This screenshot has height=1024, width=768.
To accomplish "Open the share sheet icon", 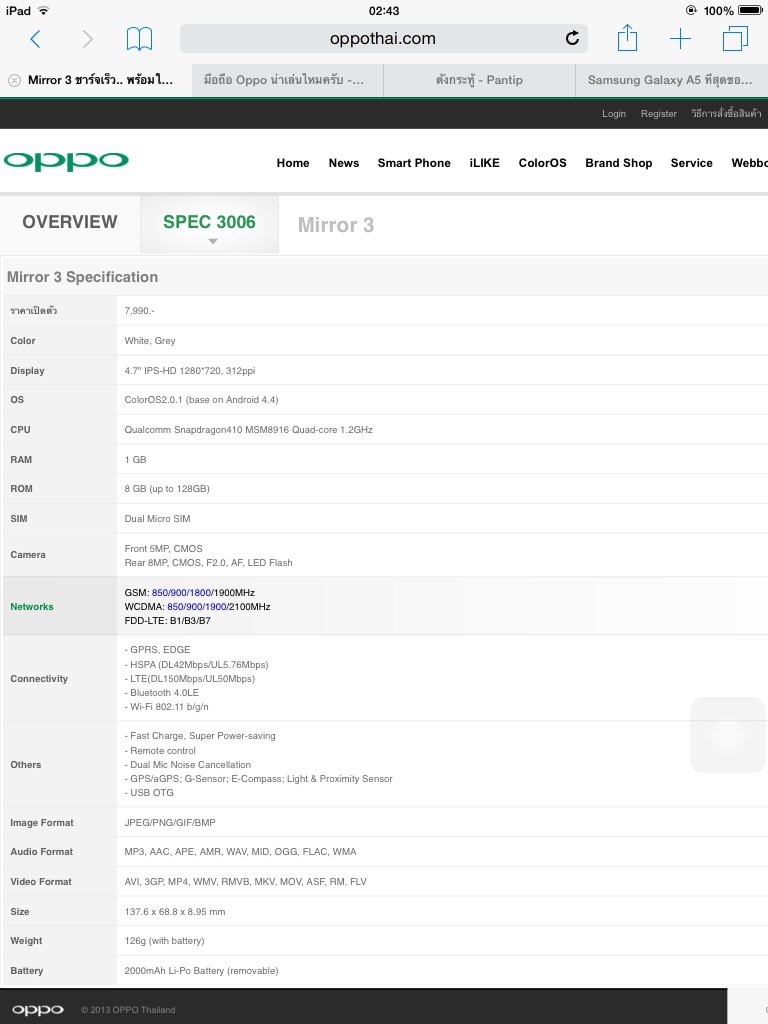I will pyautogui.click(x=627, y=38).
